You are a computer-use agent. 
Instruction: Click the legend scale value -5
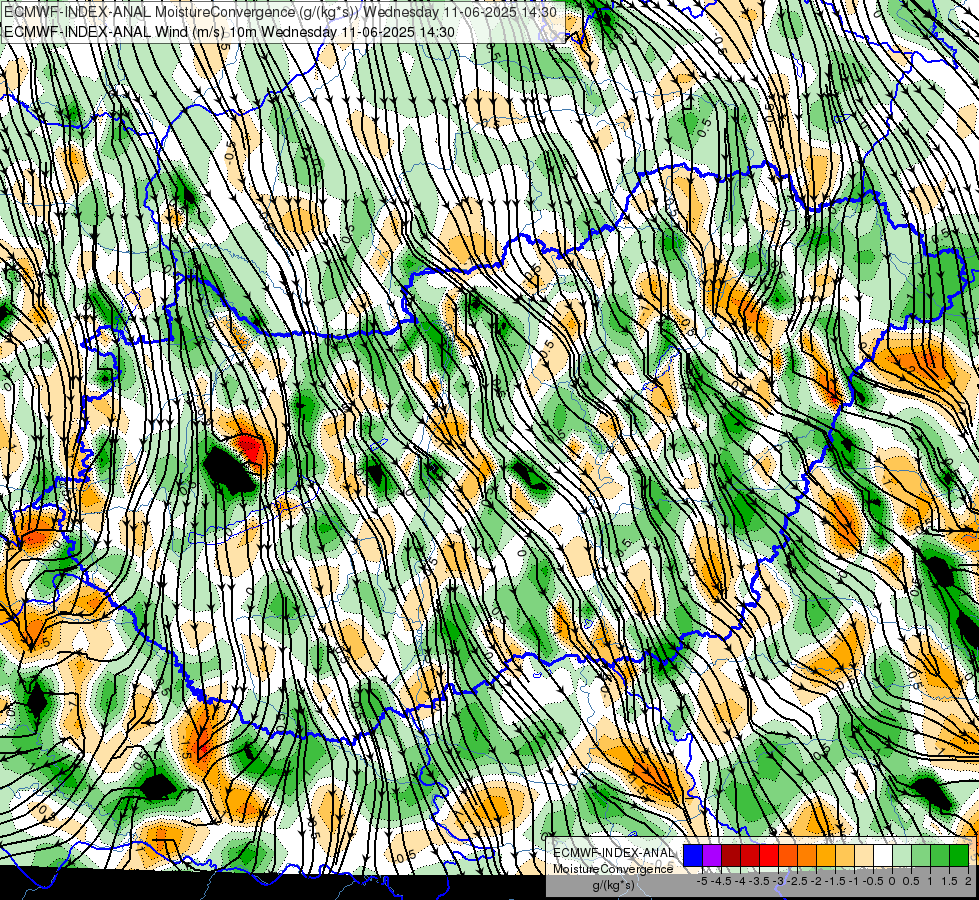coord(702,881)
